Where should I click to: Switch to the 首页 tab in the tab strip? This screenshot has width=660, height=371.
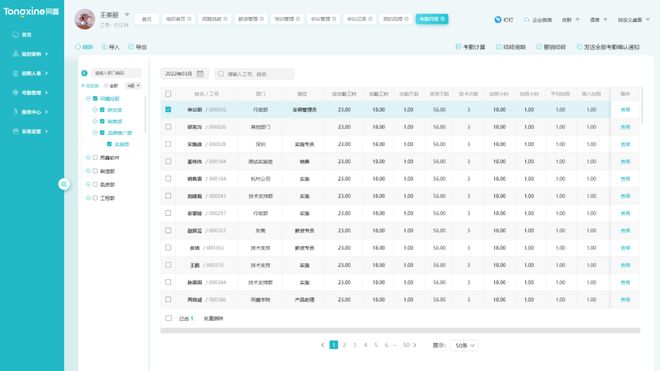(146, 19)
